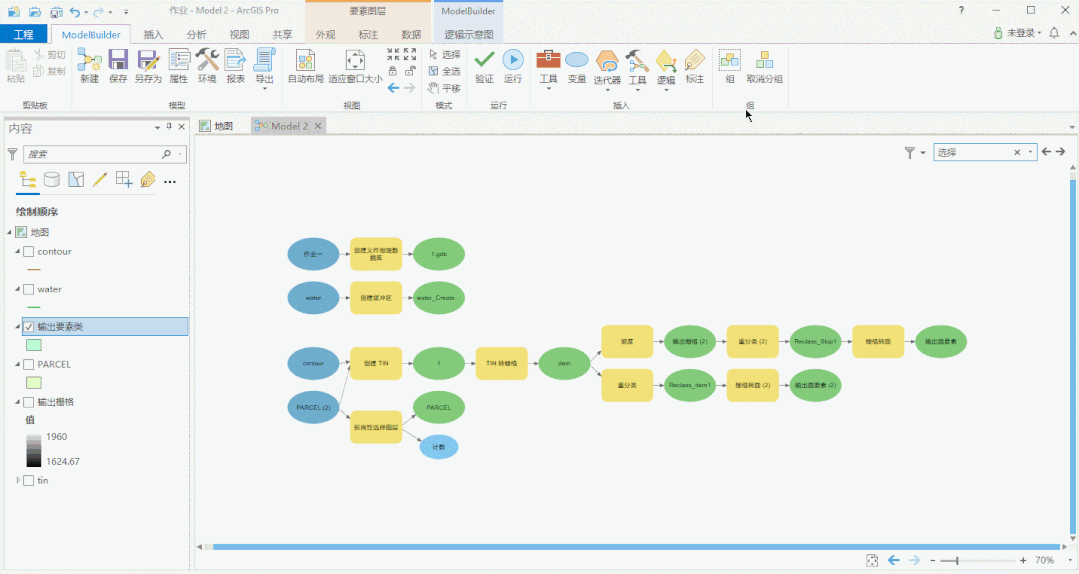1079x574 pixels.
Task: Open the 工程 project tab
Action: (x=23, y=34)
